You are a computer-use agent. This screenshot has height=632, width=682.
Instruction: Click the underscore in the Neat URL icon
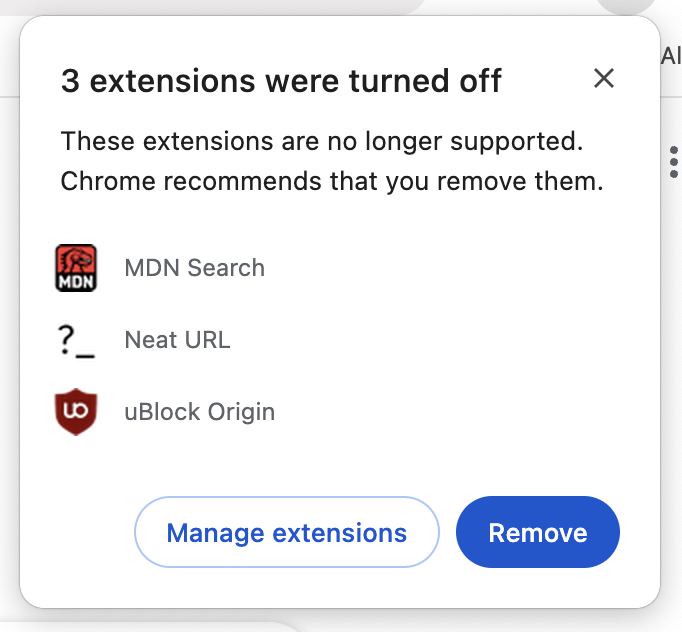tap(85, 357)
